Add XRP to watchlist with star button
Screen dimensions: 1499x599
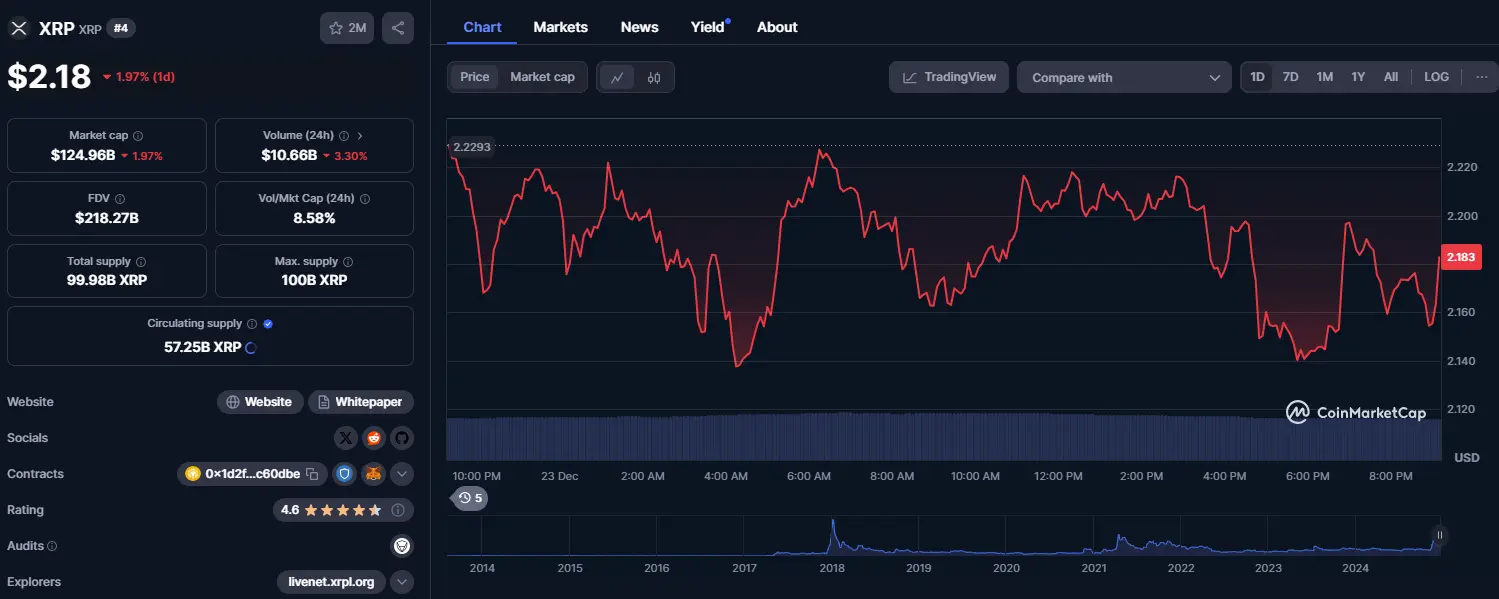click(347, 28)
